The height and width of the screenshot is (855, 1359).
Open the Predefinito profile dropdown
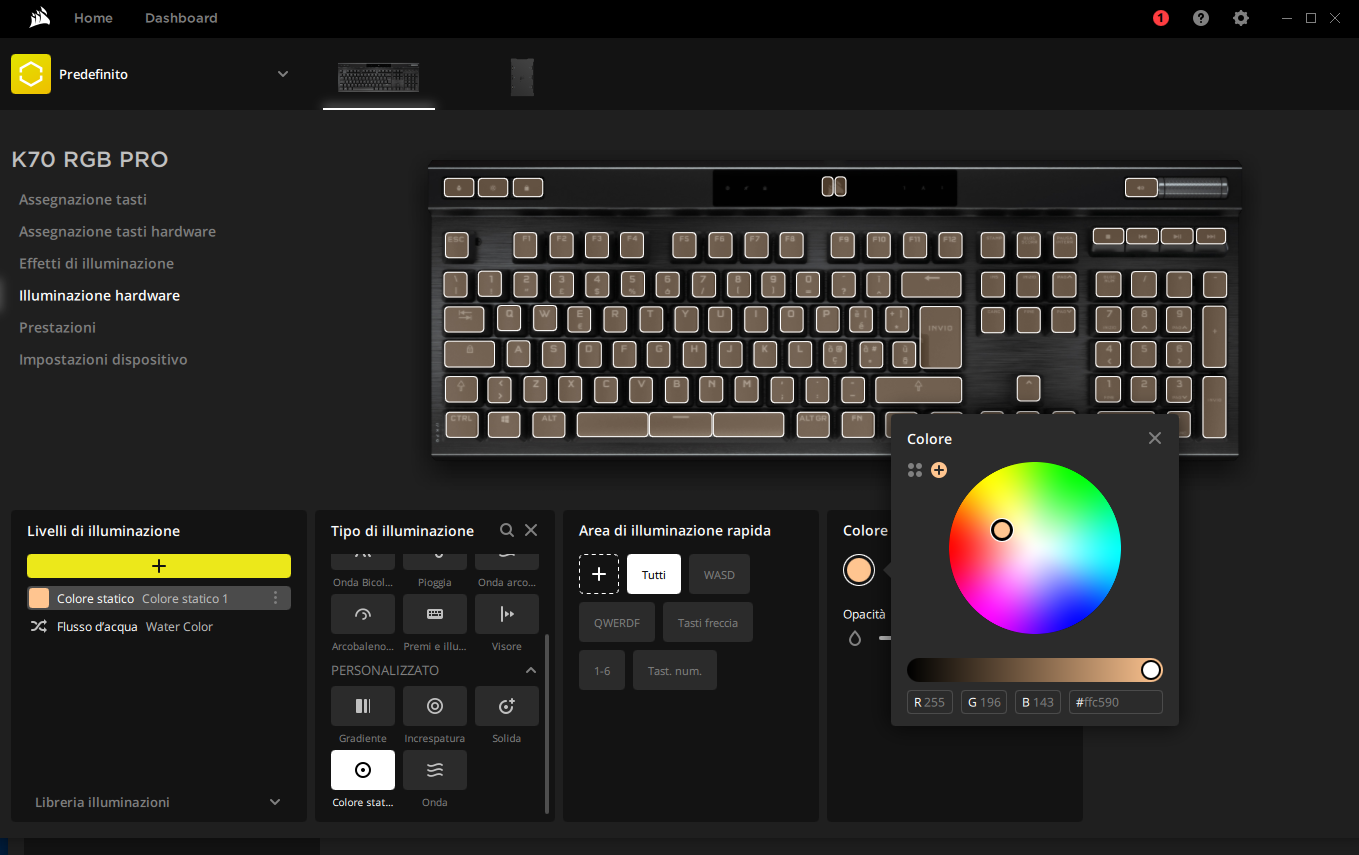283,74
